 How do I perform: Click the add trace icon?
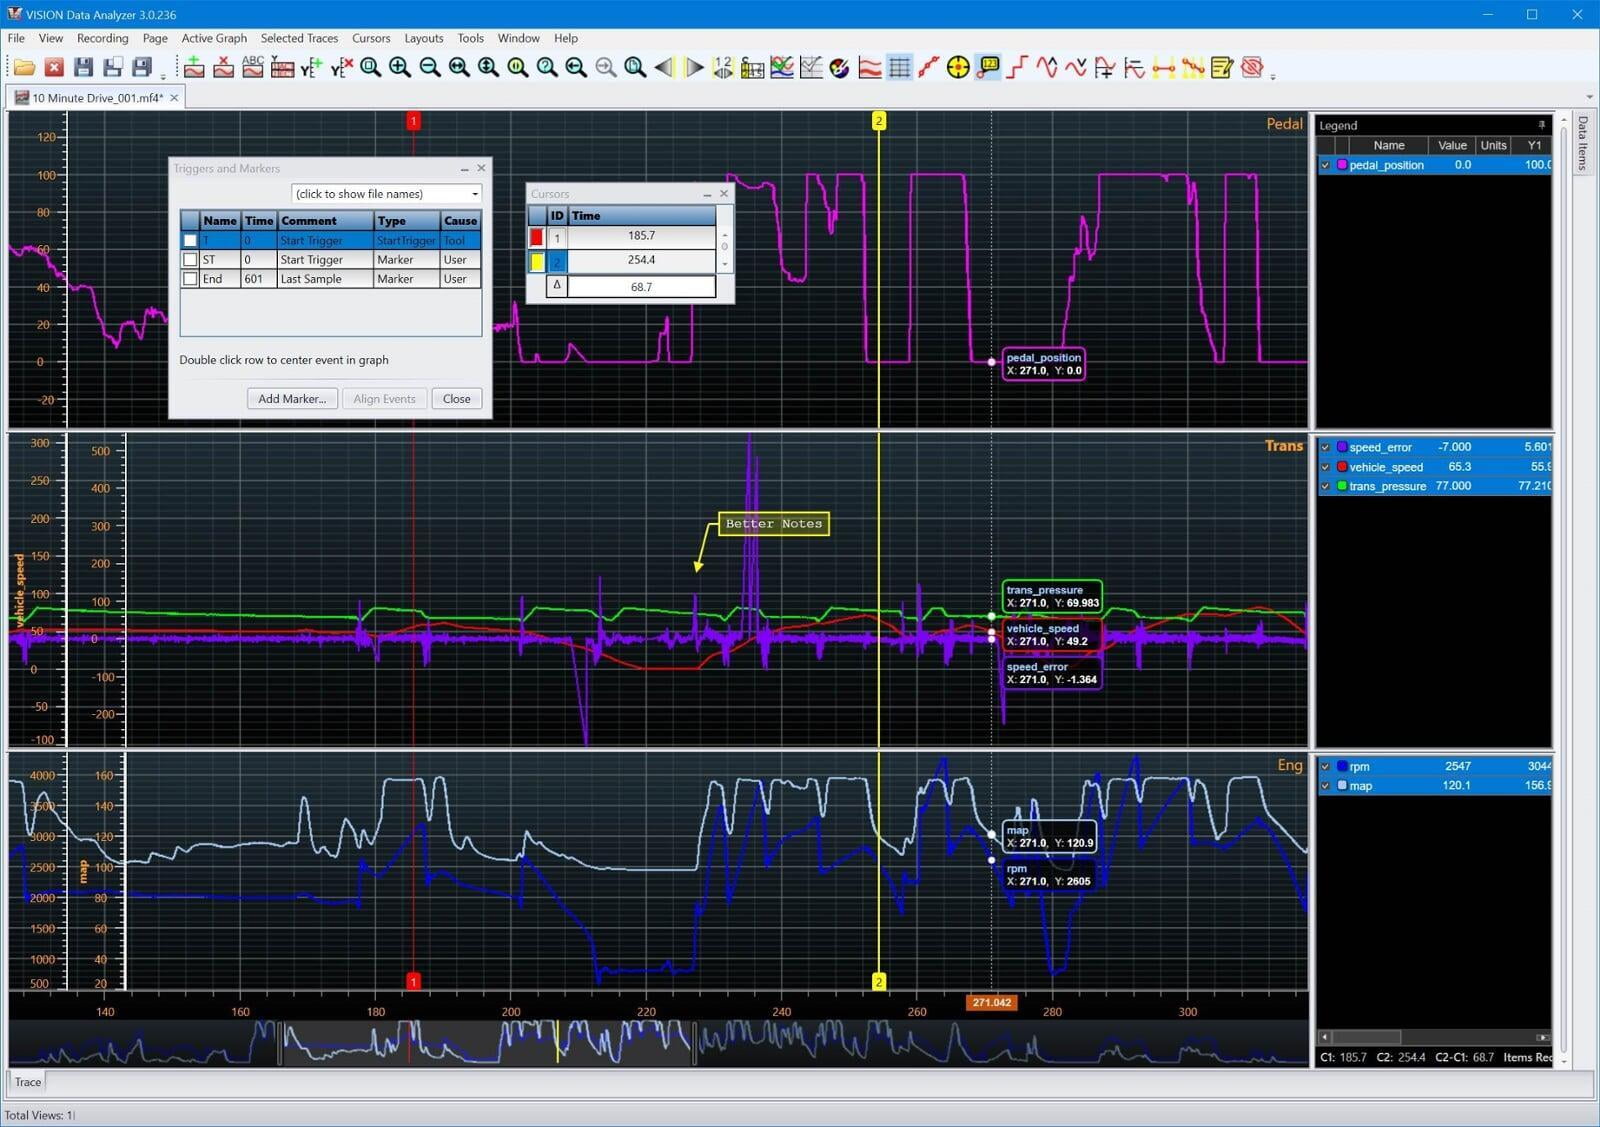(194, 67)
